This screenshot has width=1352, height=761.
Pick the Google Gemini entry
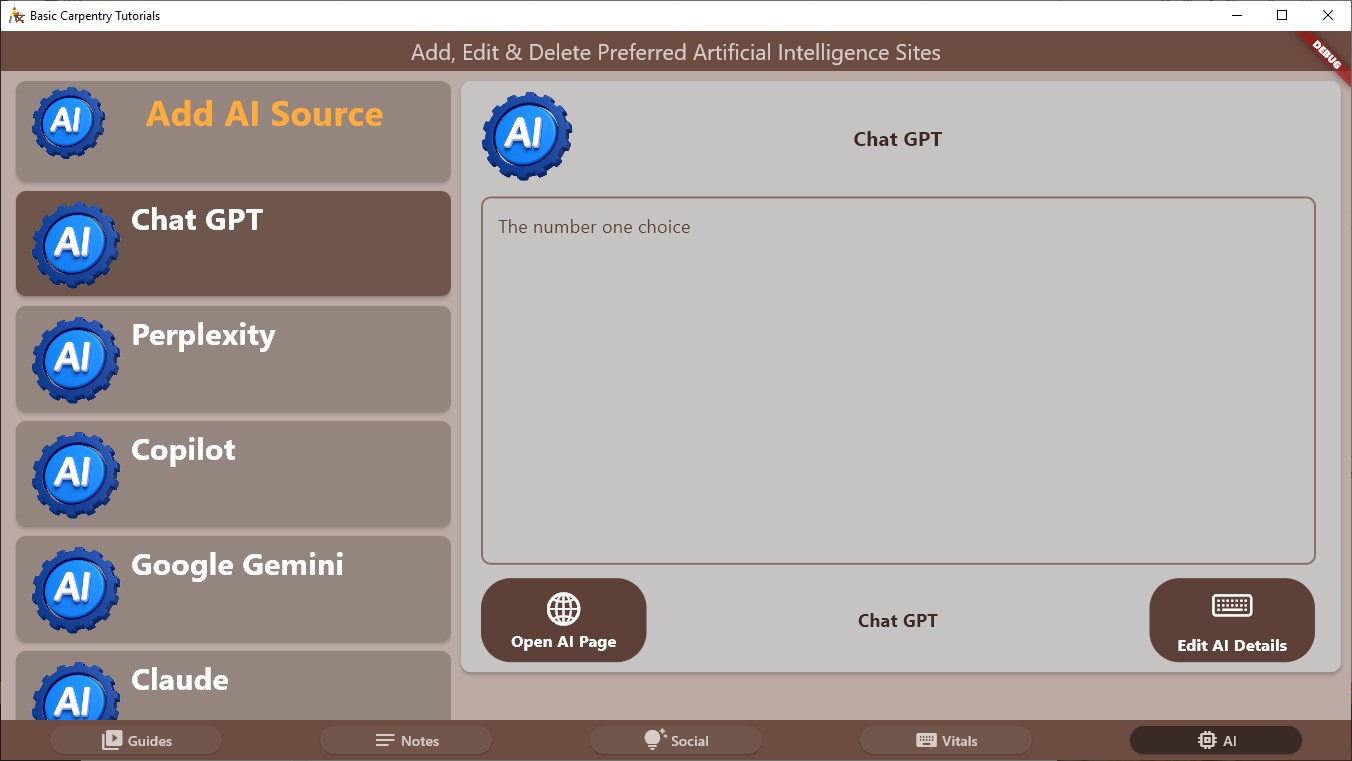click(233, 588)
